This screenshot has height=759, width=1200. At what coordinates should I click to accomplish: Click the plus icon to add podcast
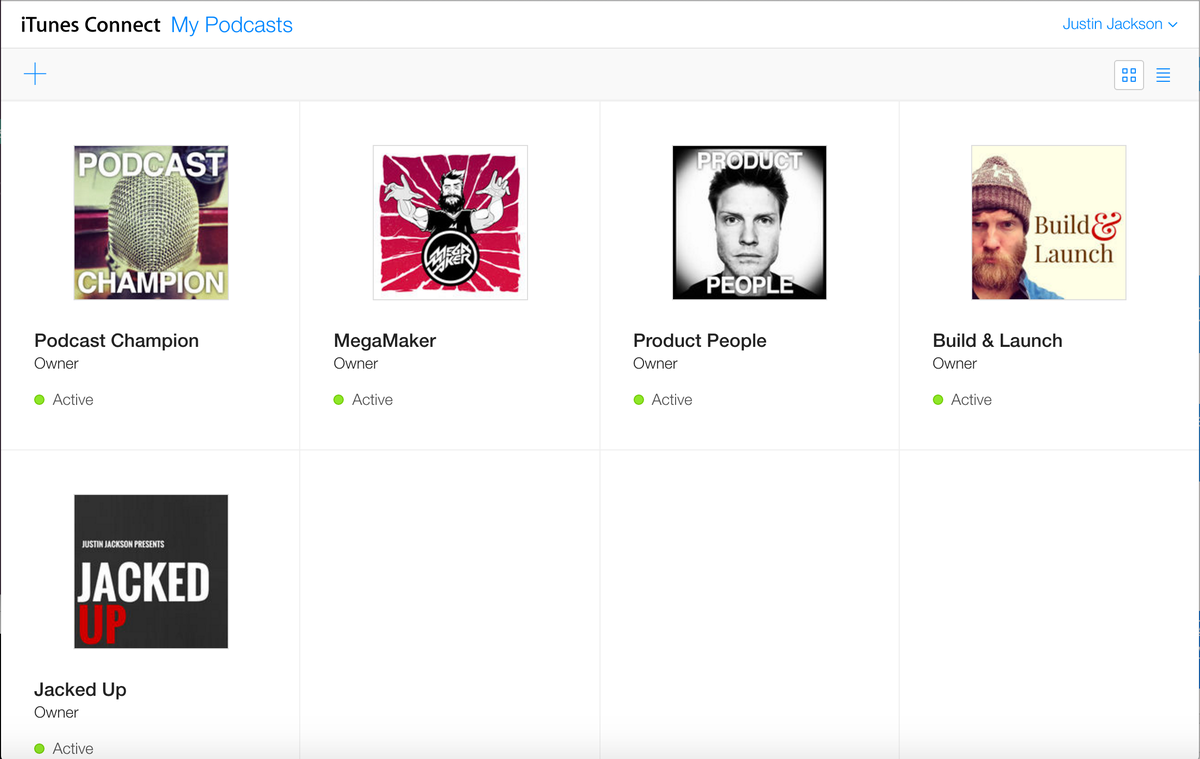click(x=35, y=74)
